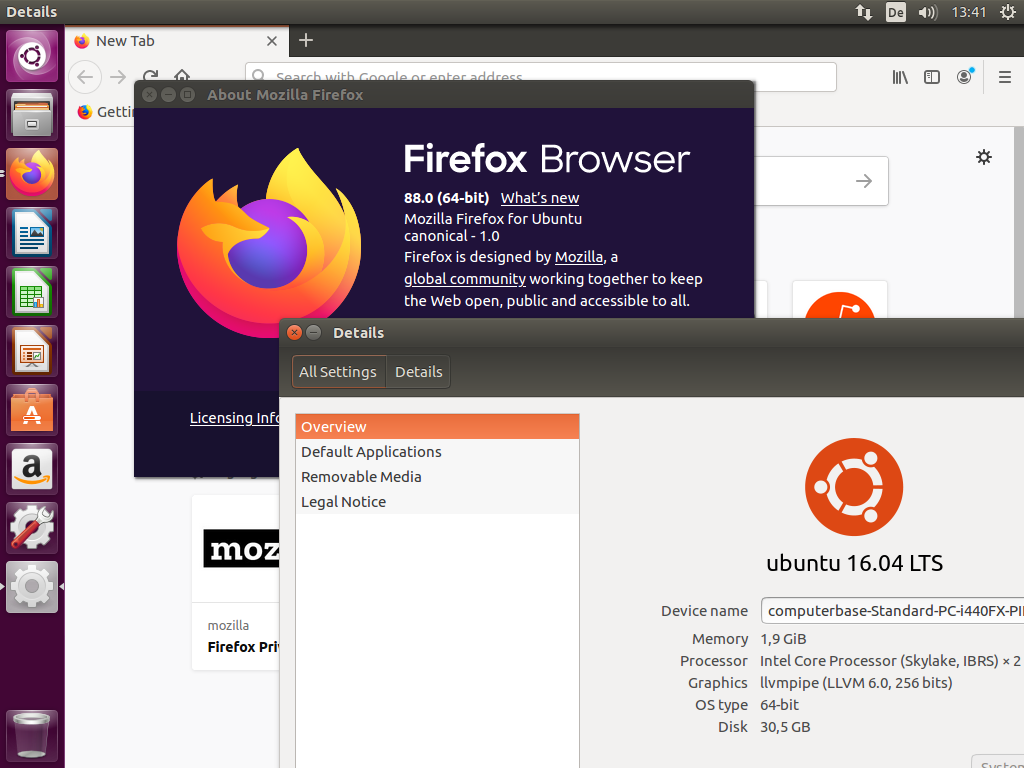Open the session power gear menu

click(1008, 12)
